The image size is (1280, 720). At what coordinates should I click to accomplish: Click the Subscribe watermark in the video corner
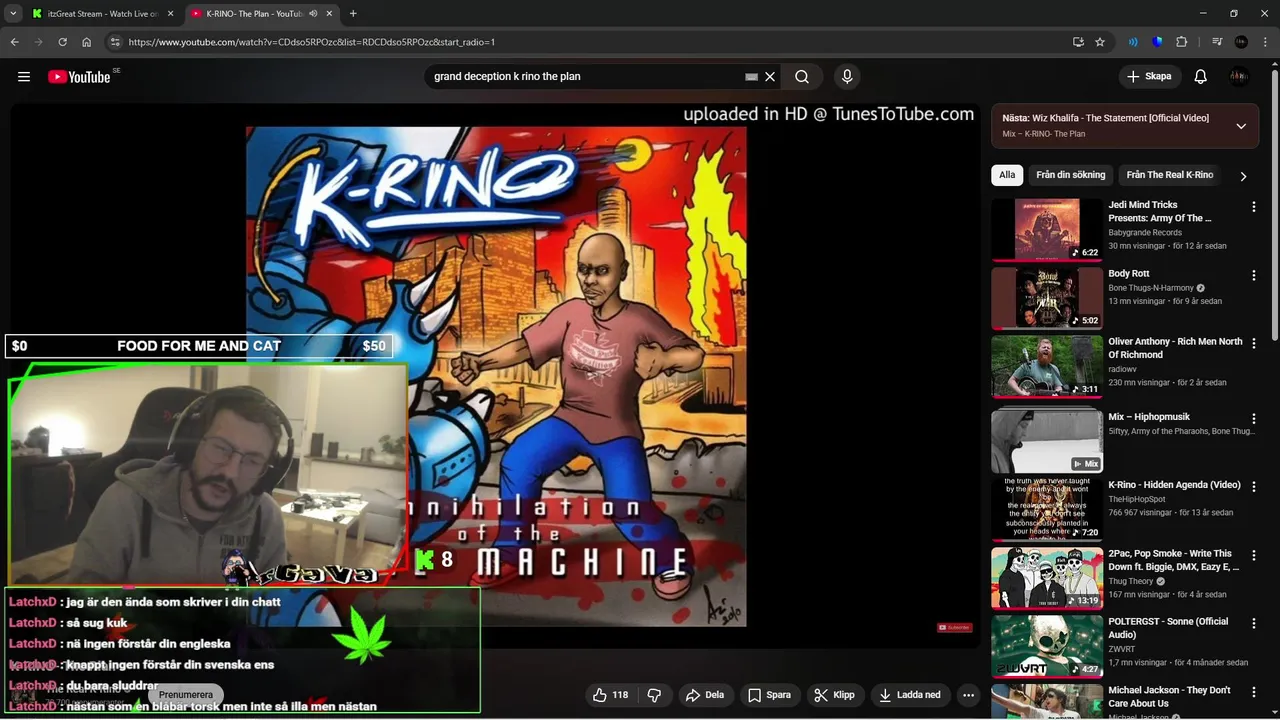pos(954,628)
